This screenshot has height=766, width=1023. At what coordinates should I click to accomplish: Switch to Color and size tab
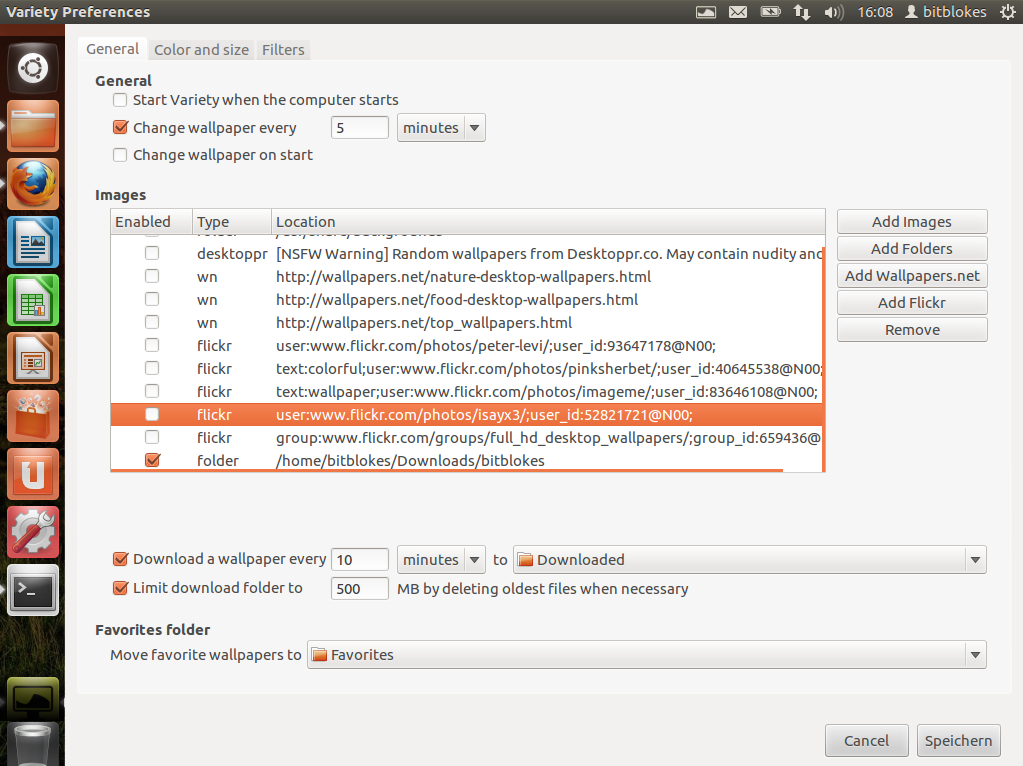(x=201, y=50)
